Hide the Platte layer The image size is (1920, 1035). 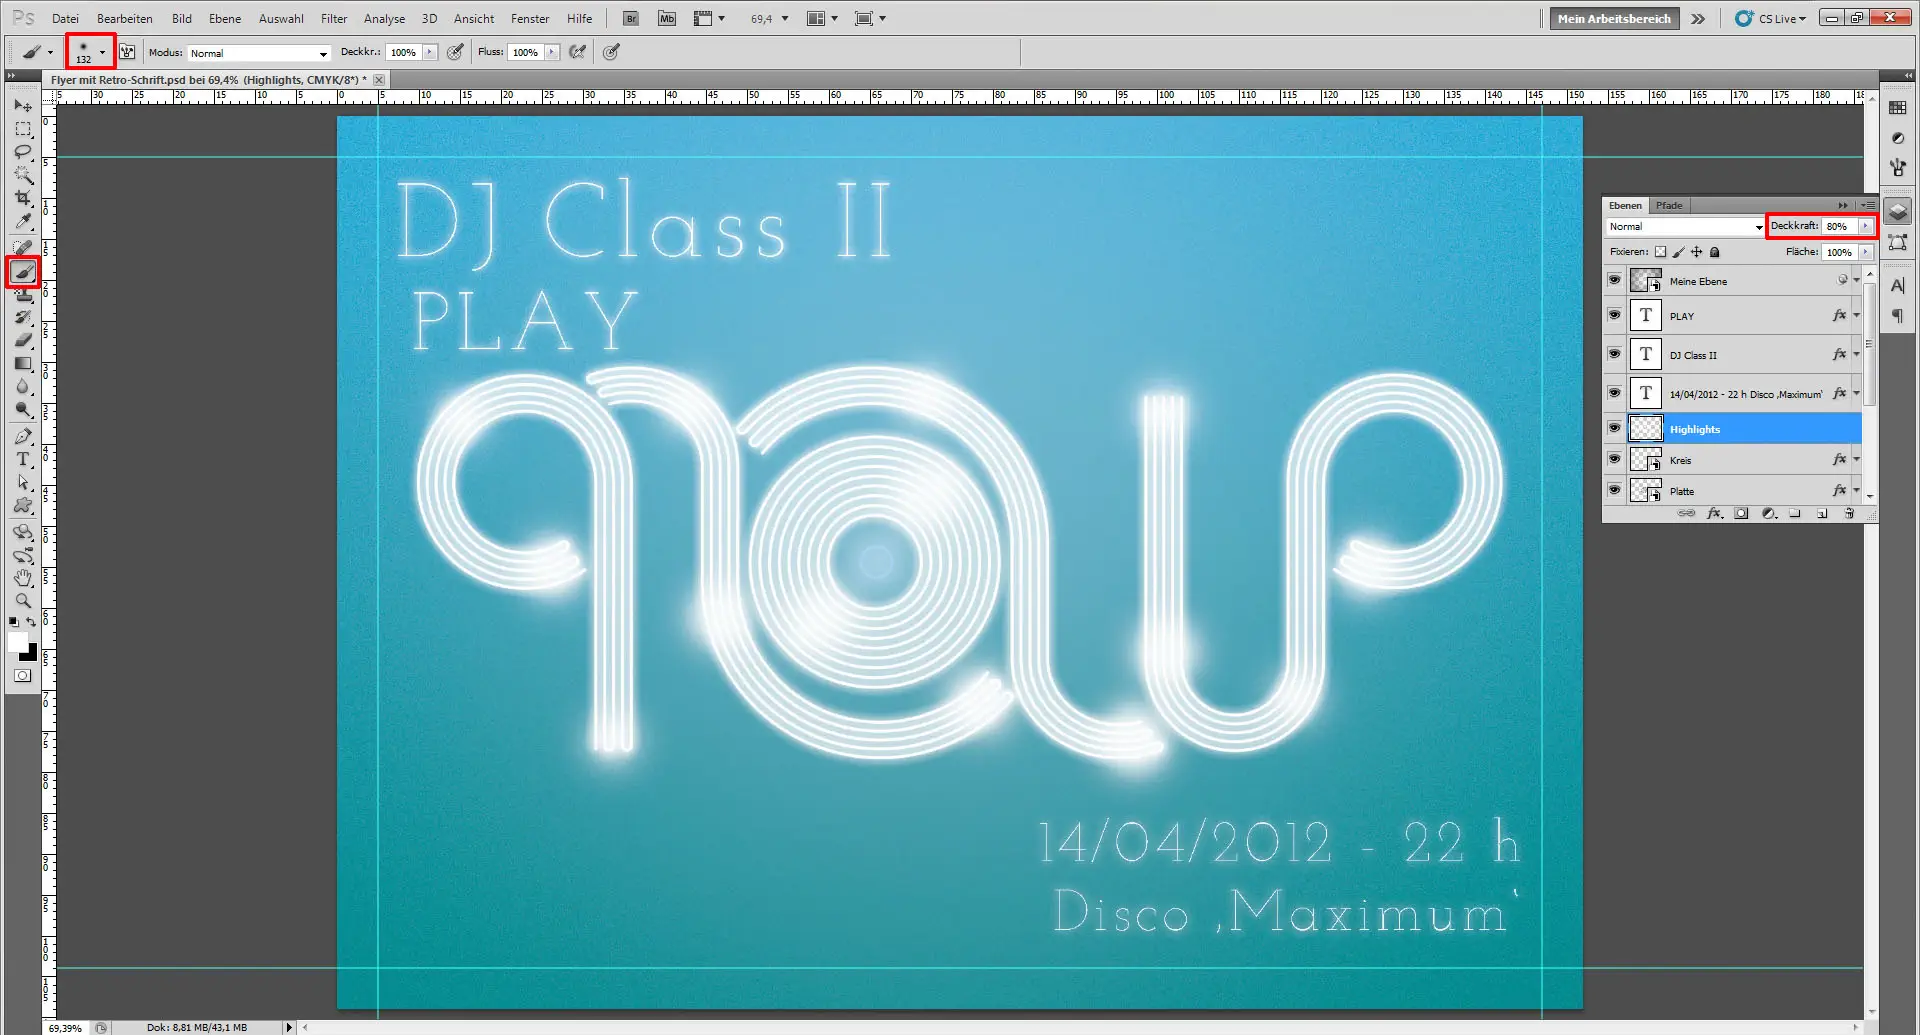(1614, 490)
